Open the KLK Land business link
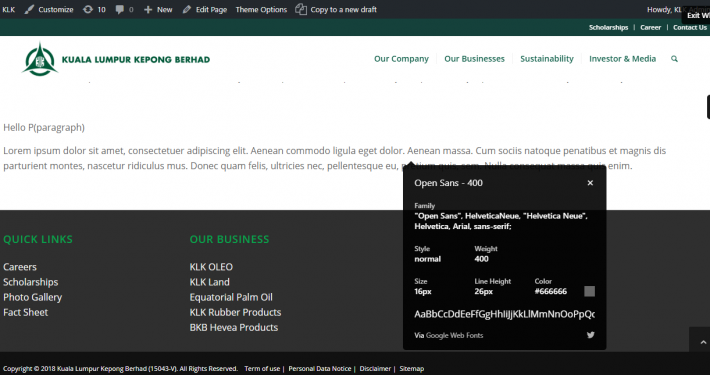Screen dimensions: 710x375 coord(210,282)
